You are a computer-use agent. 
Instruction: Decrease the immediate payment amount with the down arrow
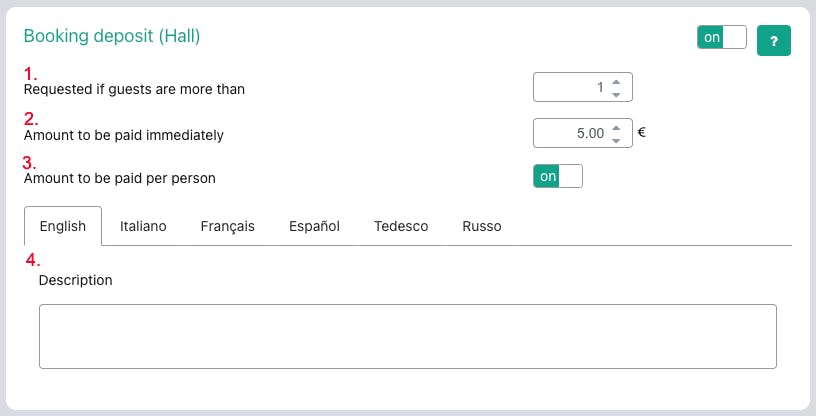coord(616,141)
